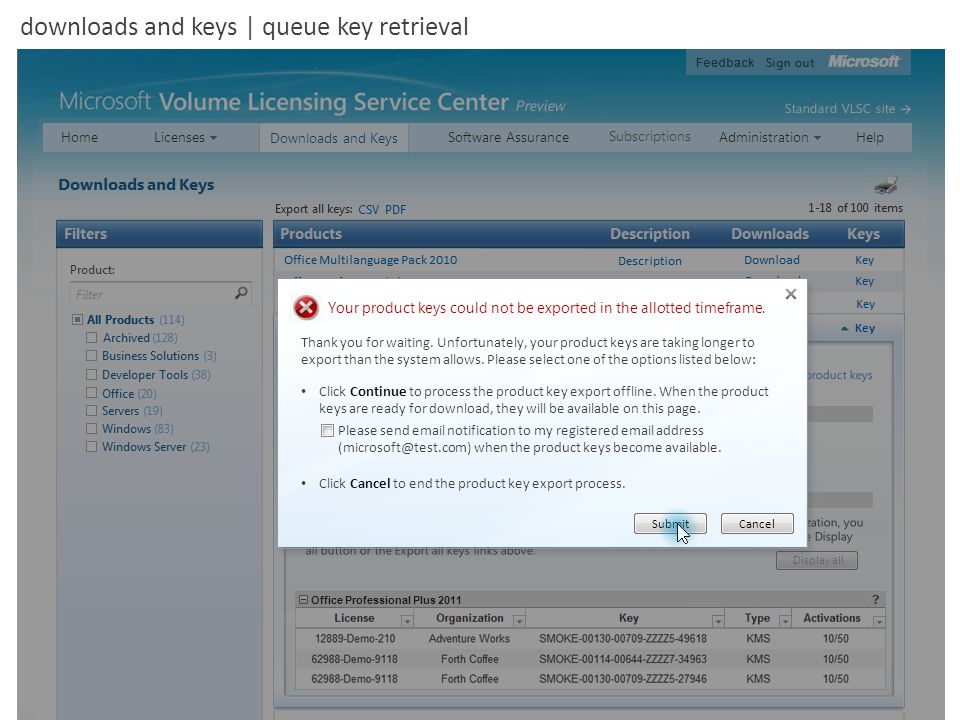
Task: Click the Submit button
Action: click(670, 523)
